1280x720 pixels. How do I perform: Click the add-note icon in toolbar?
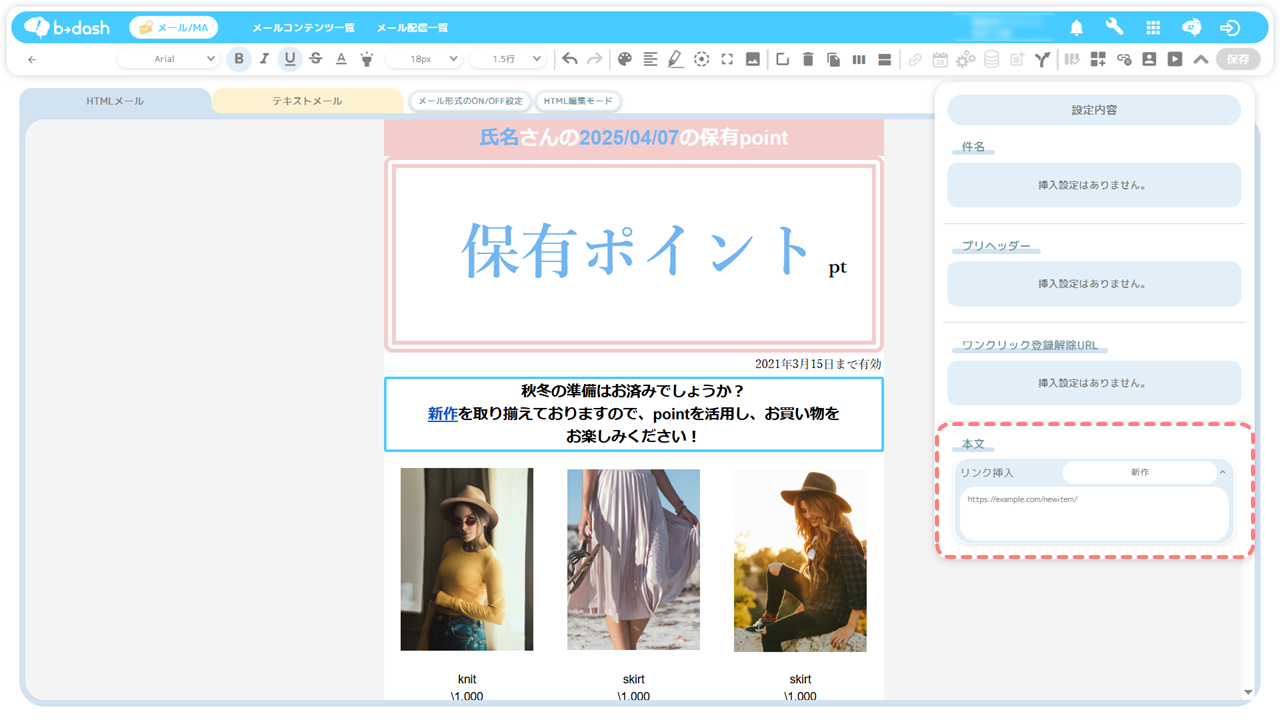click(1017, 59)
